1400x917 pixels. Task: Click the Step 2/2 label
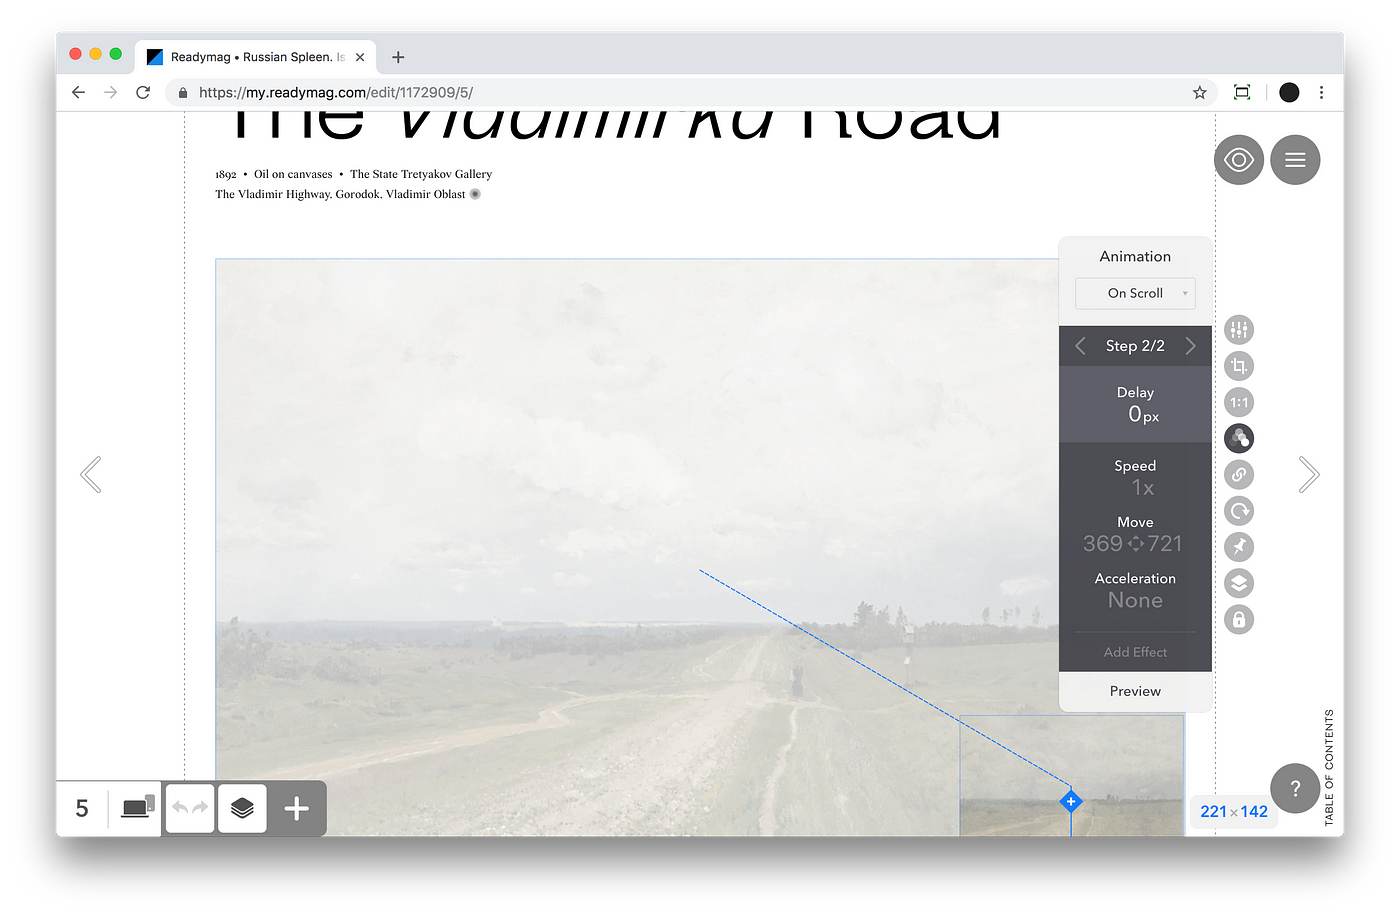pos(1135,346)
